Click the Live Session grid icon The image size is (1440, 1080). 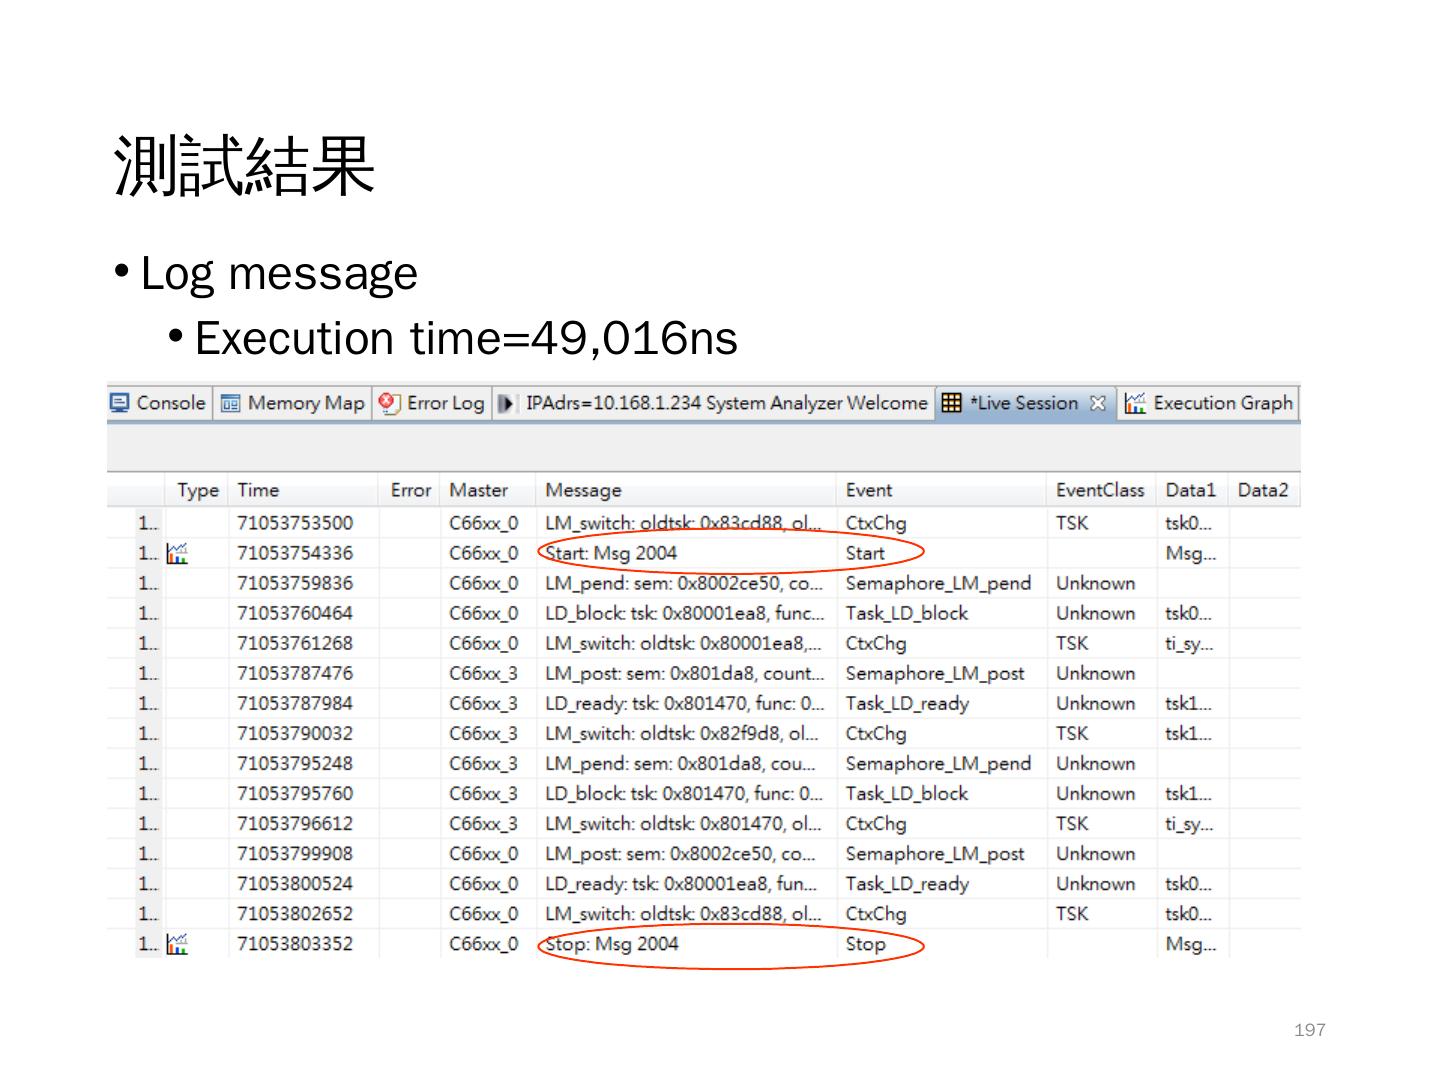952,403
